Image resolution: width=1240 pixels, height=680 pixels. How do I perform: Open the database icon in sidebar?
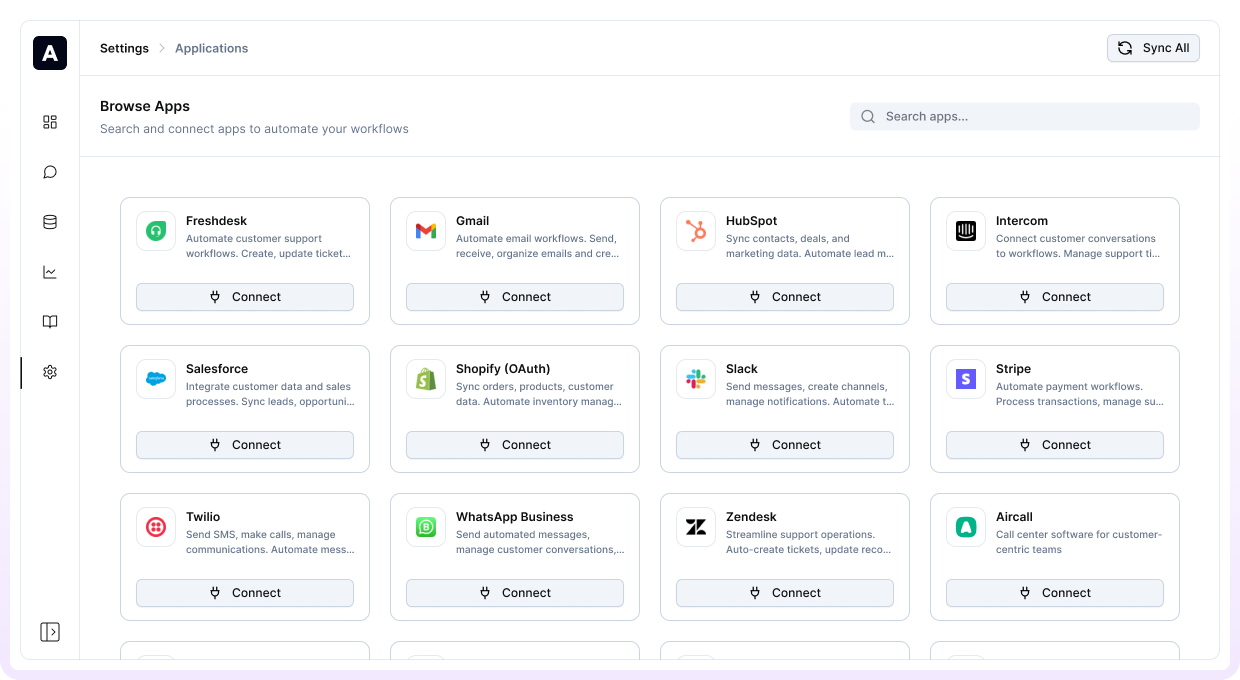click(50, 222)
